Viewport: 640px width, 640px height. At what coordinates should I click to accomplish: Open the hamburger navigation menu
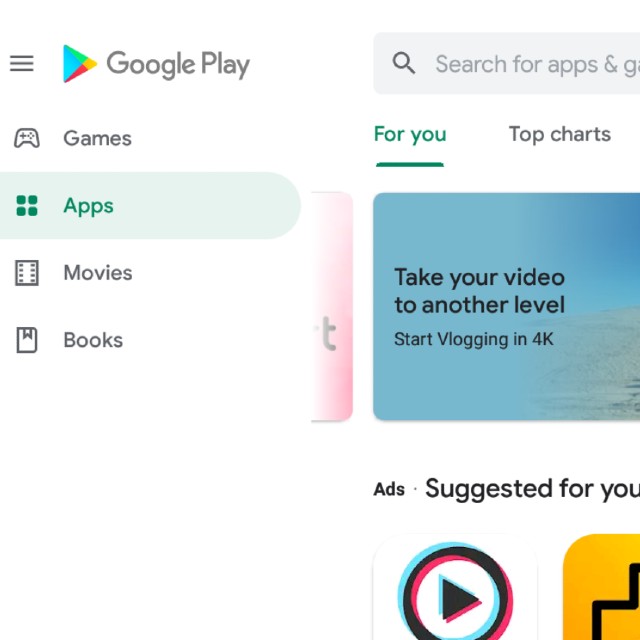[x=22, y=63]
